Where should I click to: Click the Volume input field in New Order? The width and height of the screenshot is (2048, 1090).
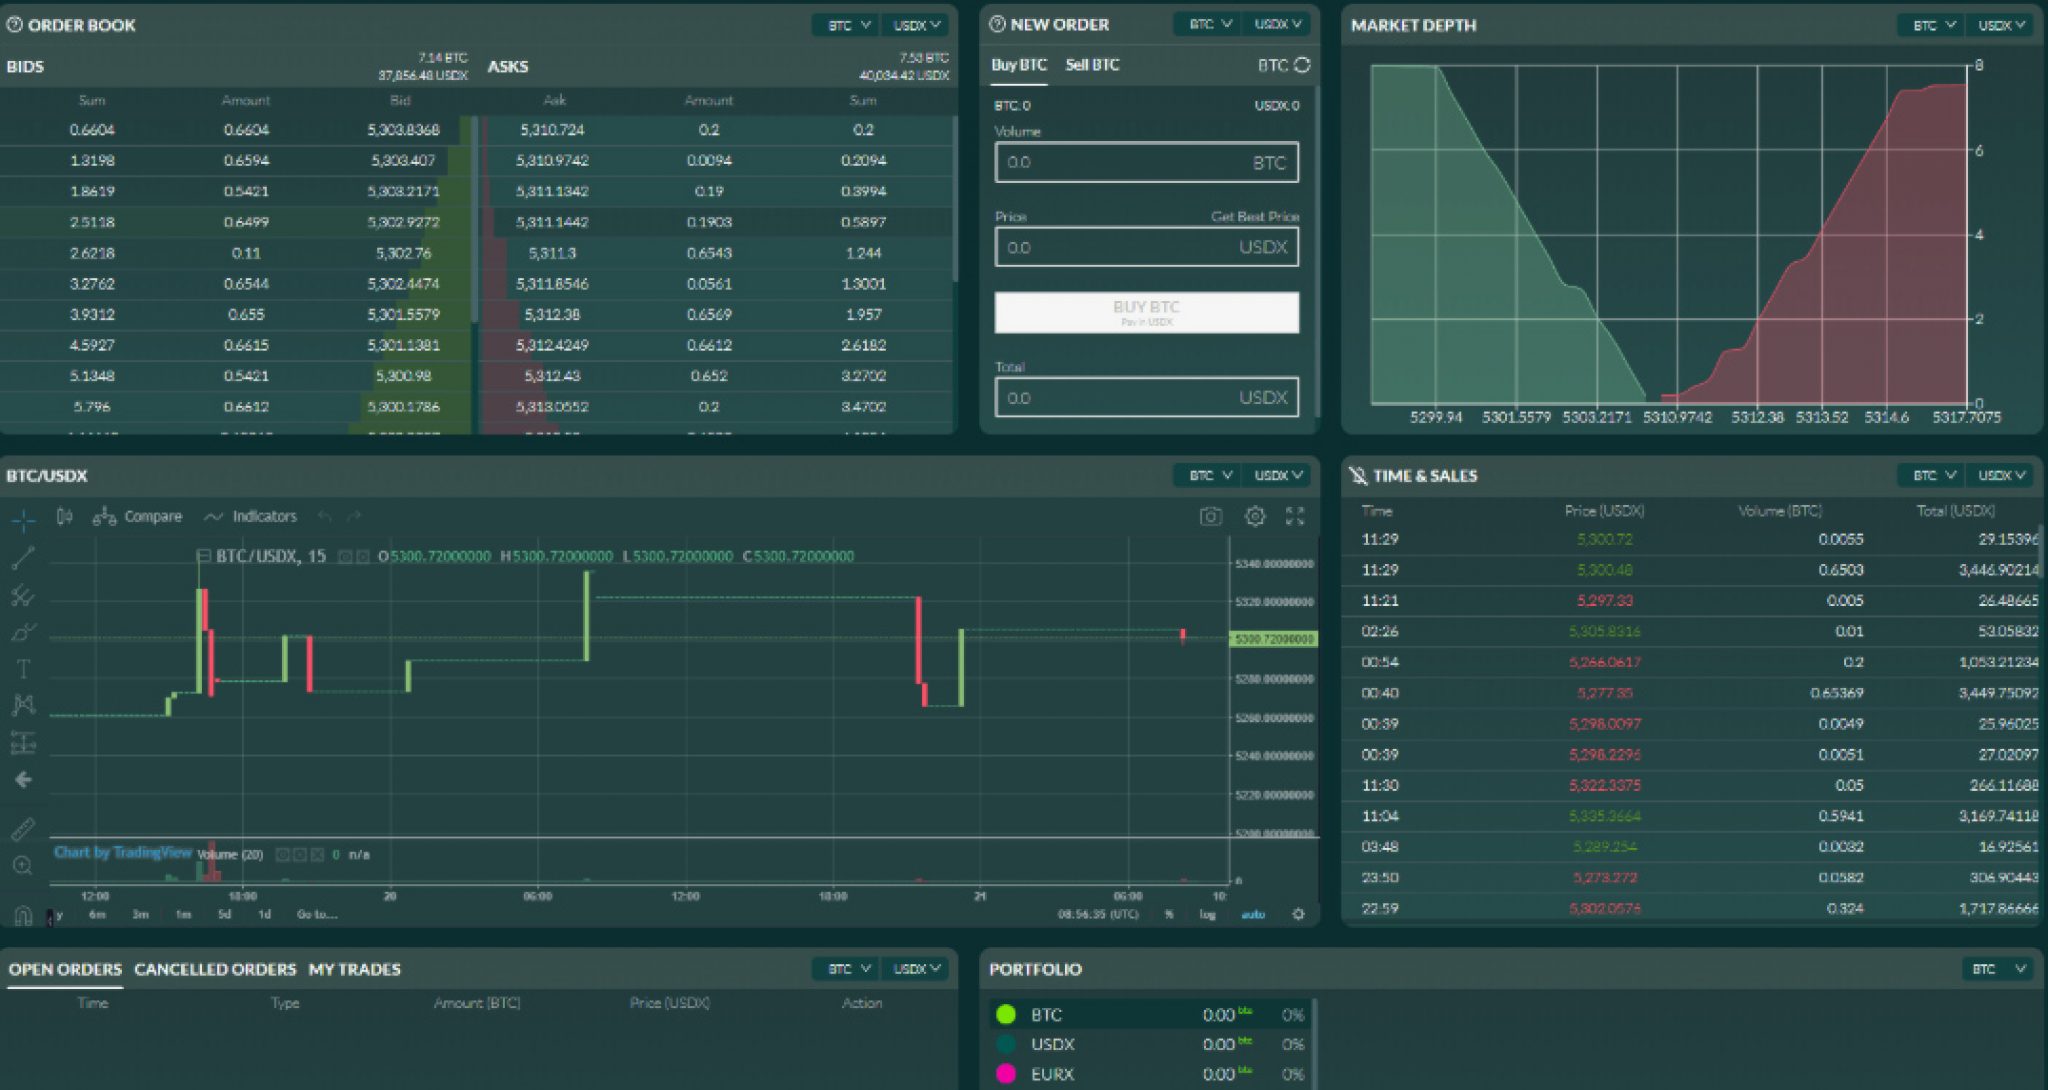pos(1146,162)
